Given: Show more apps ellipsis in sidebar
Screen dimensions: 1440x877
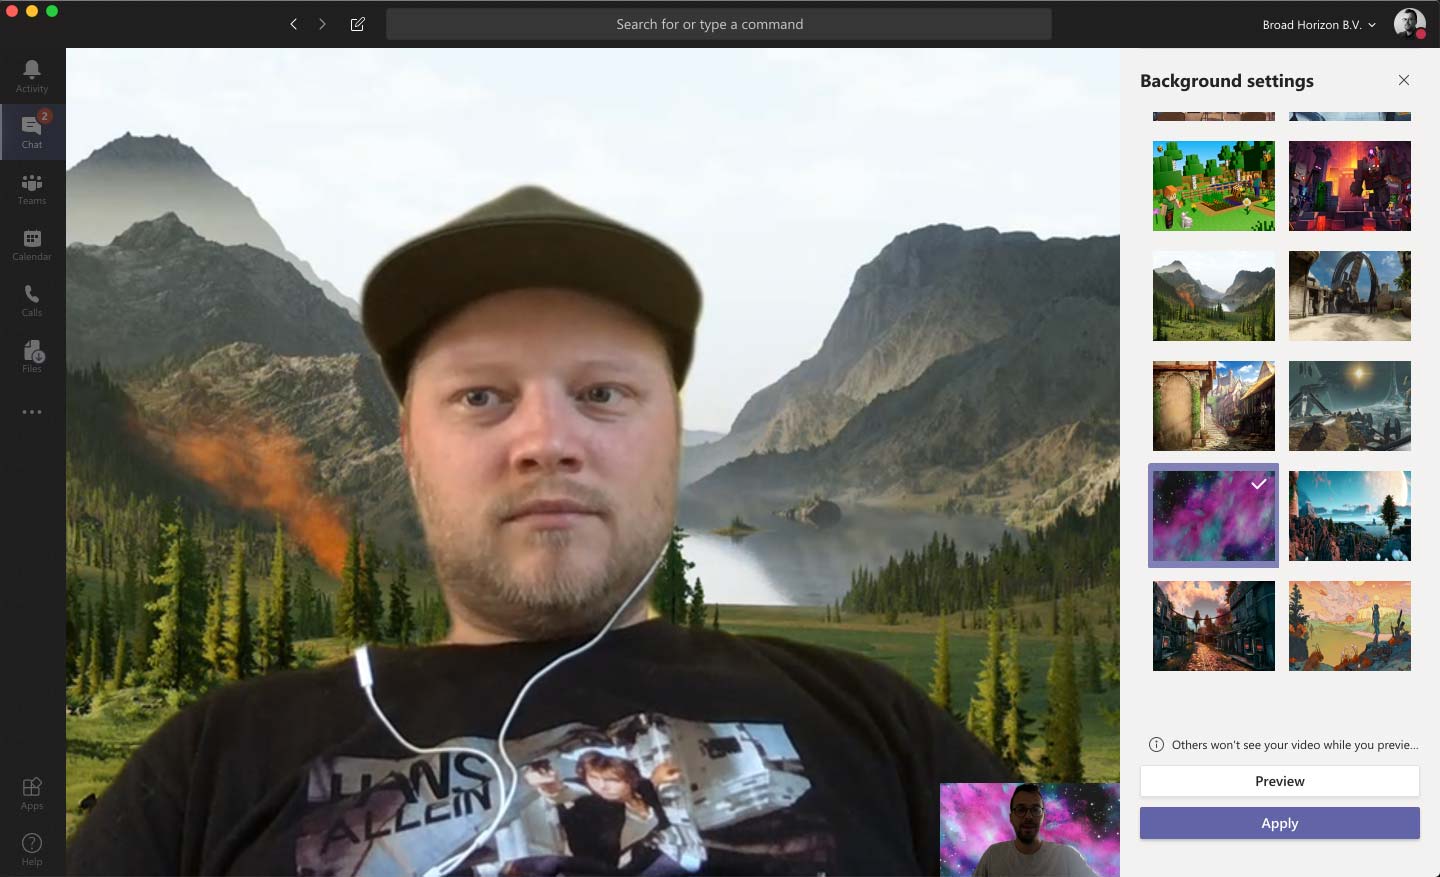Looking at the screenshot, I should [x=32, y=412].
